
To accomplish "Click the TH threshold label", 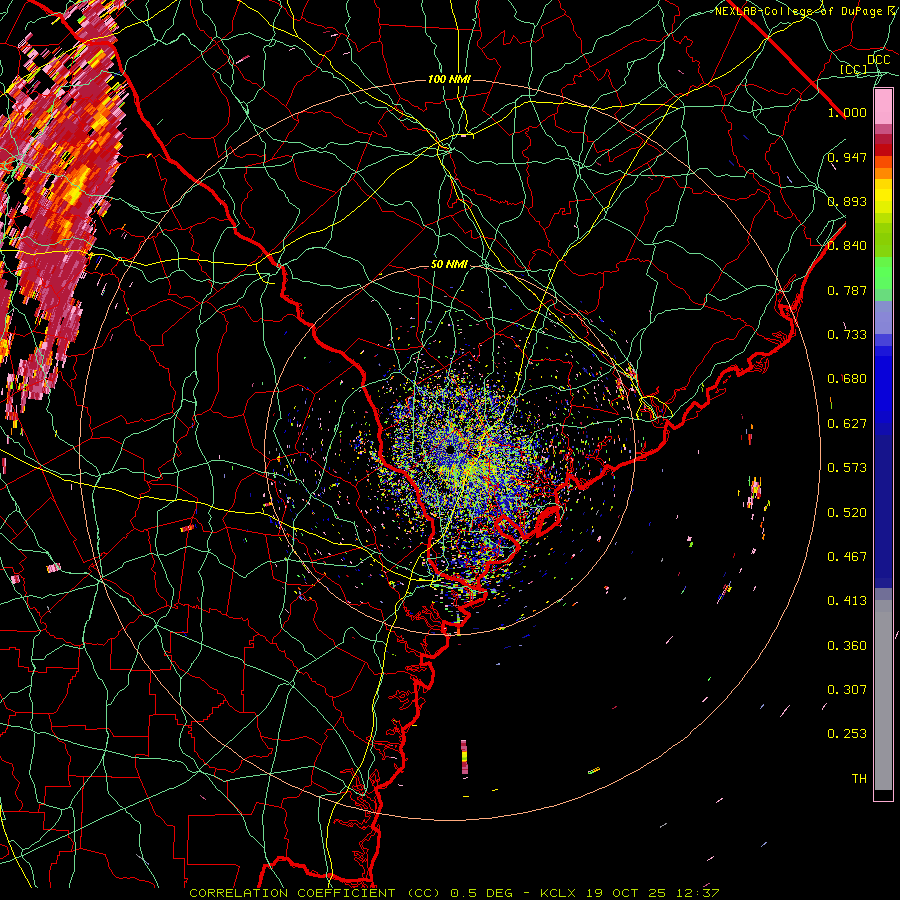I will click(859, 779).
